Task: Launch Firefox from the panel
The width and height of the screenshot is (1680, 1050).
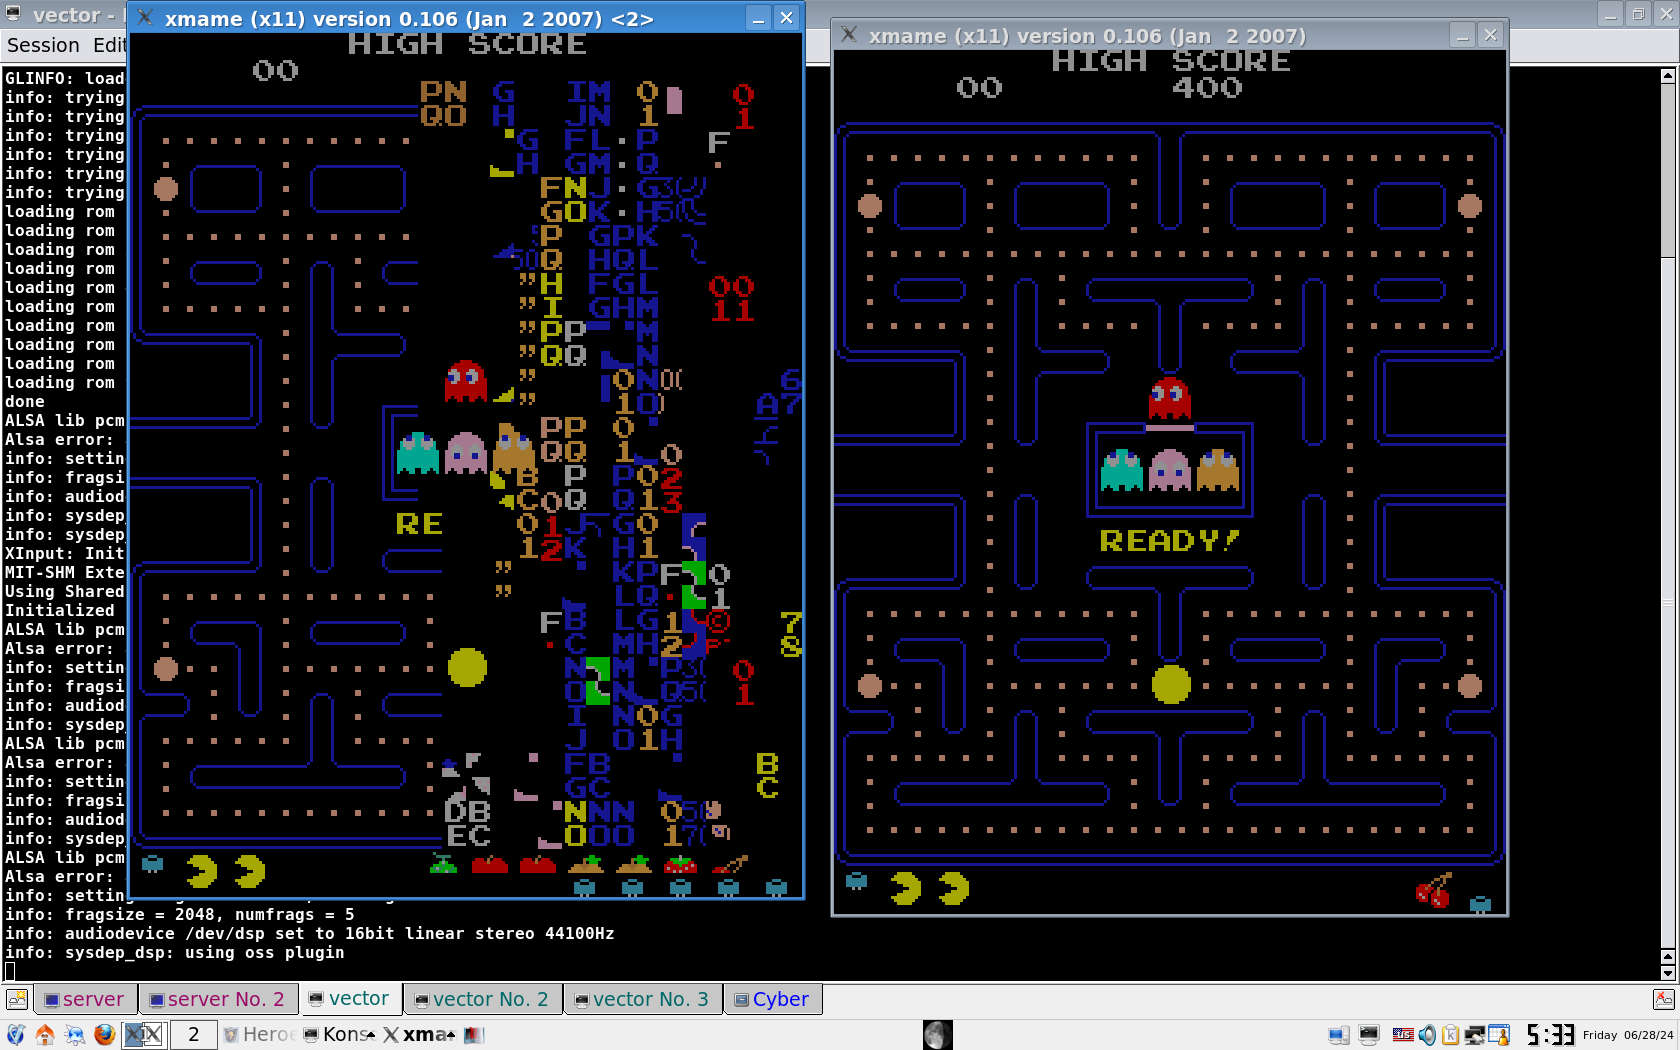Action: coord(105,1034)
